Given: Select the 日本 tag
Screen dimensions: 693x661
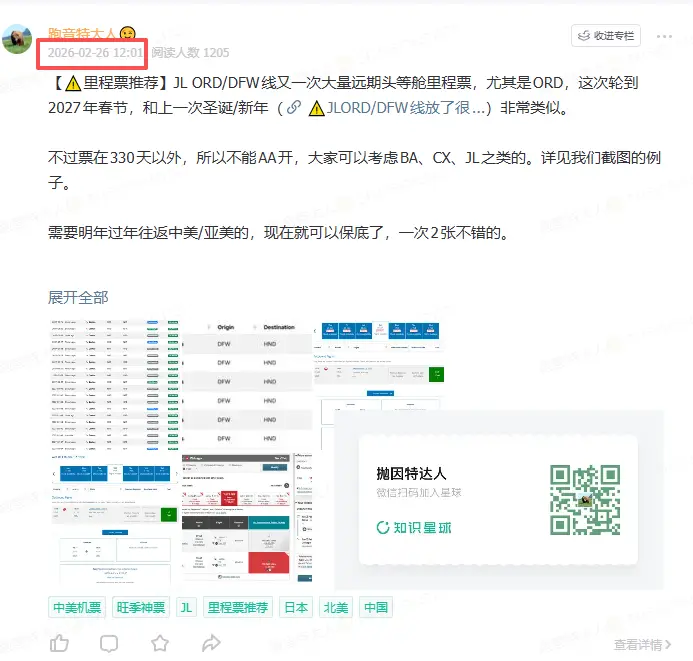Looking at the screenshot, I should (x=296, y=608).
